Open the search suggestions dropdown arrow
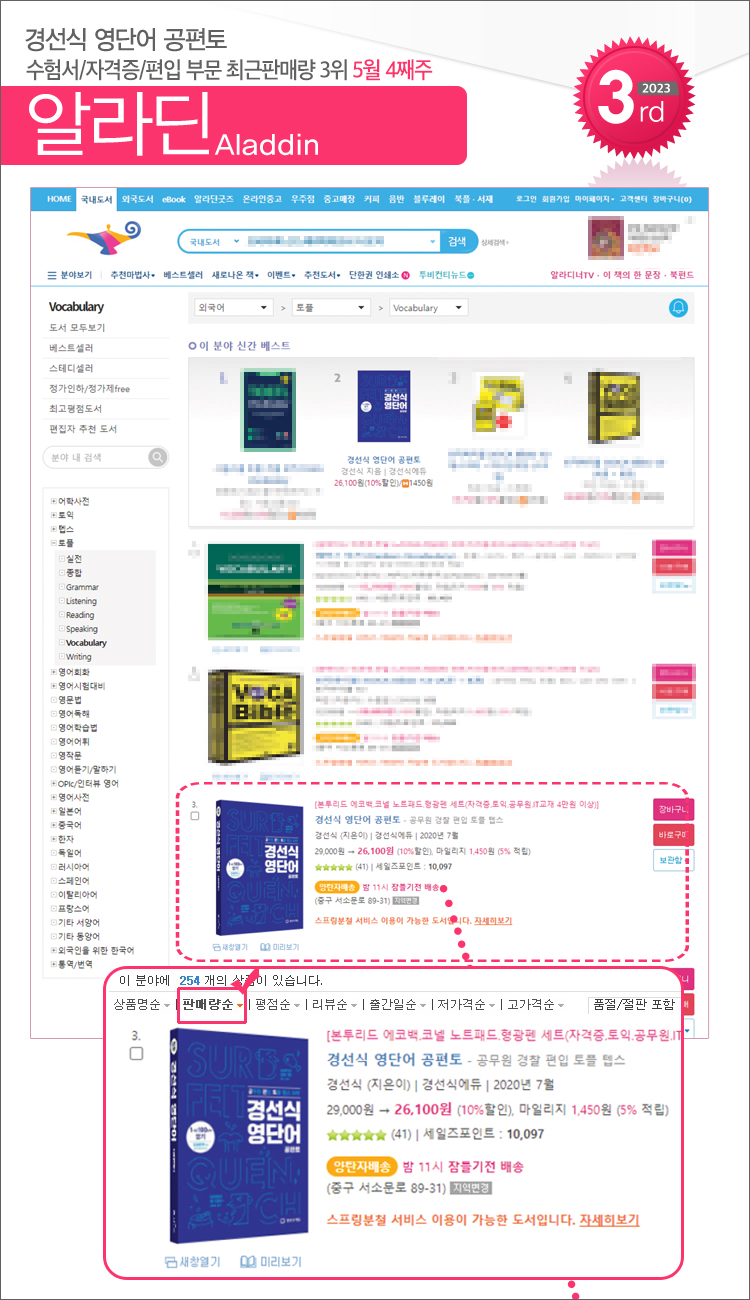 [x=433, y=241]
